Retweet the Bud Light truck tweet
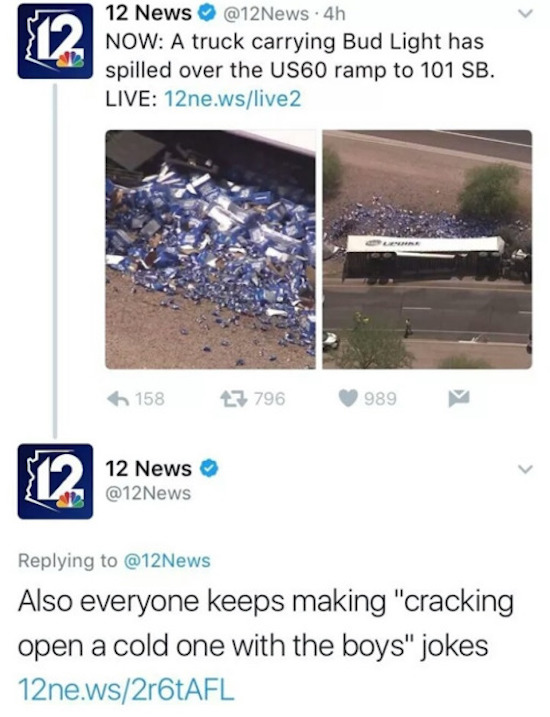 coord(234,399)
